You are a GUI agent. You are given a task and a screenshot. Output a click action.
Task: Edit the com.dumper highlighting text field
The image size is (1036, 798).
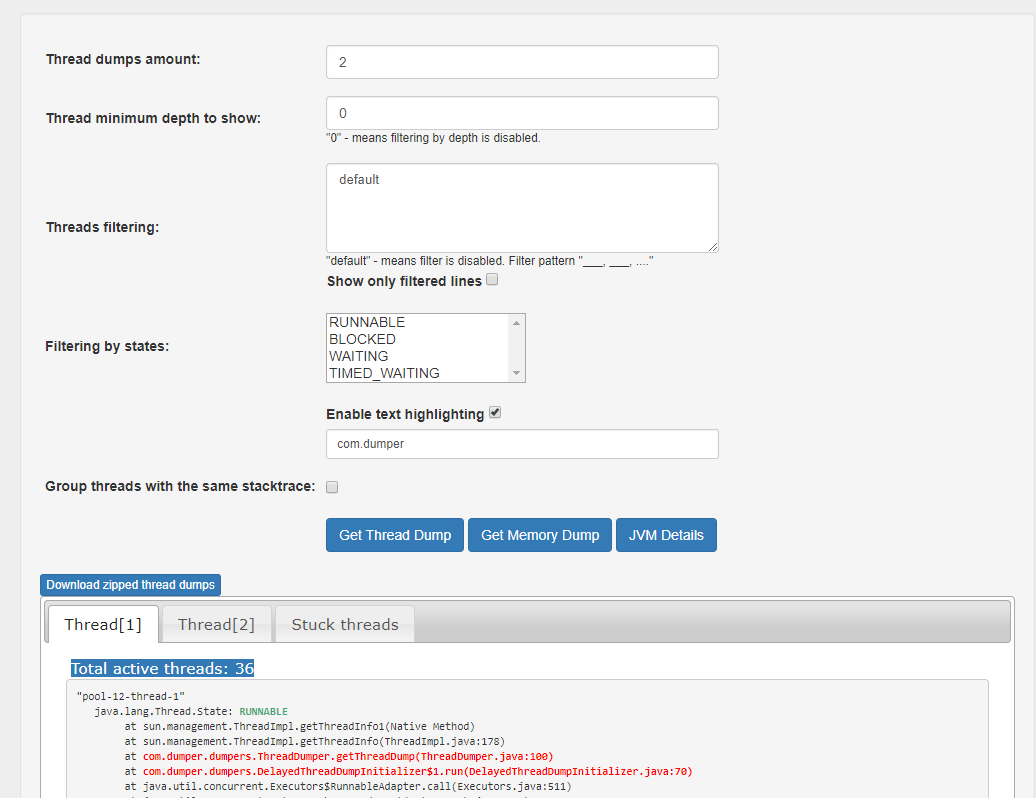[521, 443]
